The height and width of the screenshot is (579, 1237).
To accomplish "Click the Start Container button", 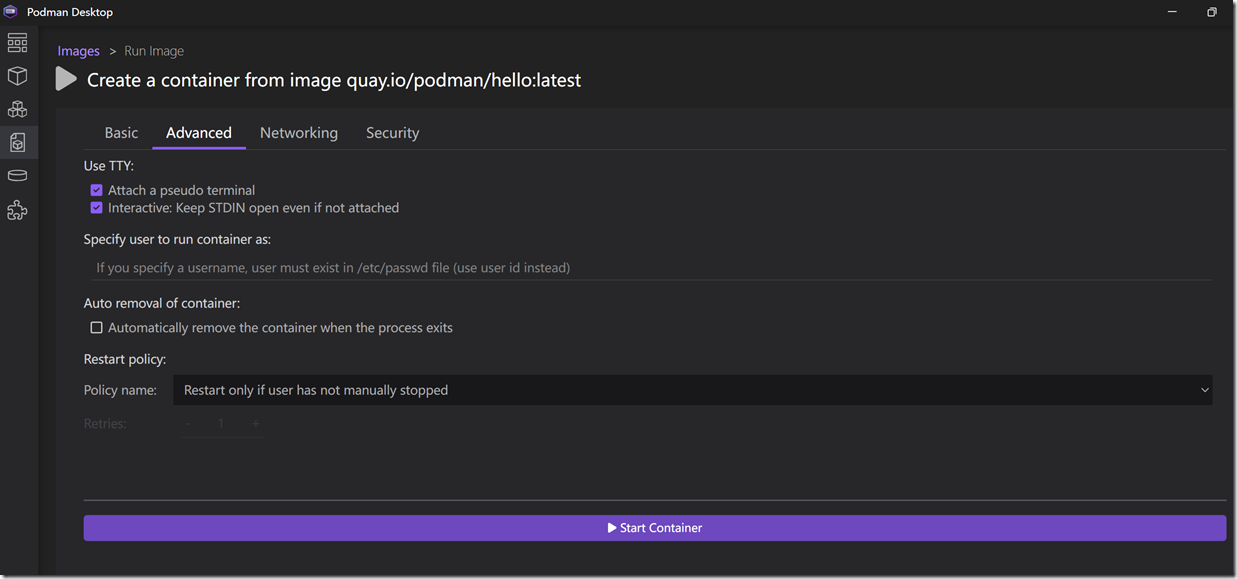I will point(654,528).
